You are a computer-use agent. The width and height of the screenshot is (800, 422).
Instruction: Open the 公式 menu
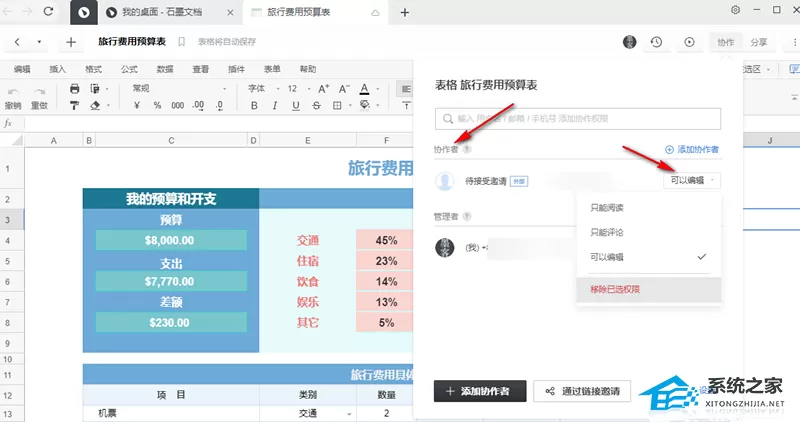(x=129, y=69)
